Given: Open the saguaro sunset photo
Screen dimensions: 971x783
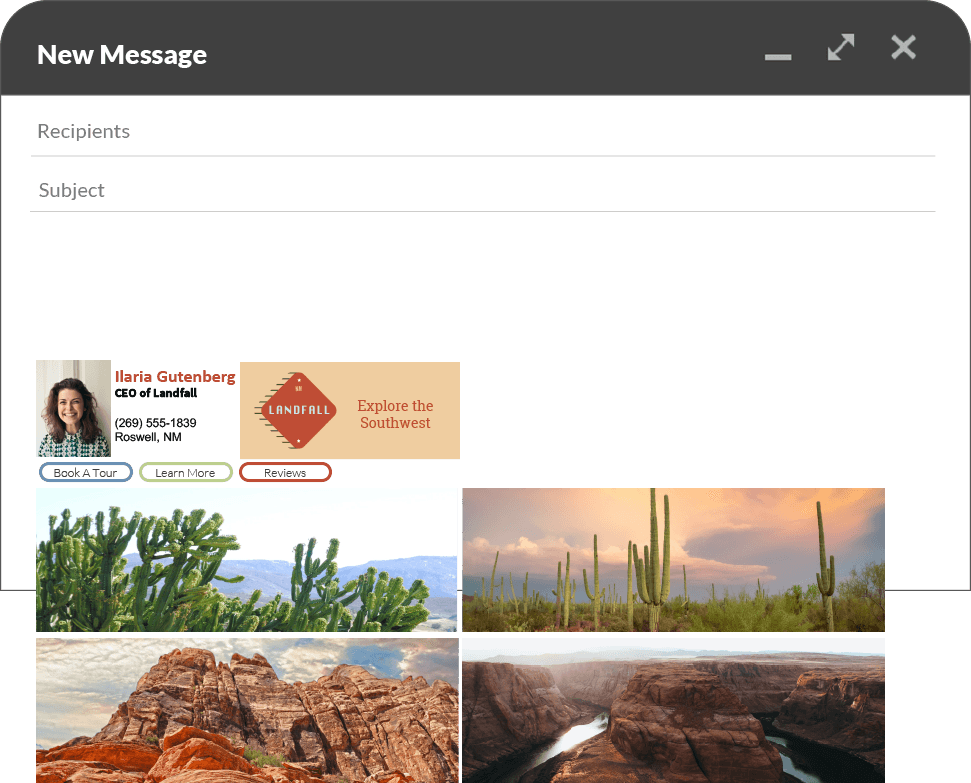Looking at the screenshot, I should tap(673, 560).
